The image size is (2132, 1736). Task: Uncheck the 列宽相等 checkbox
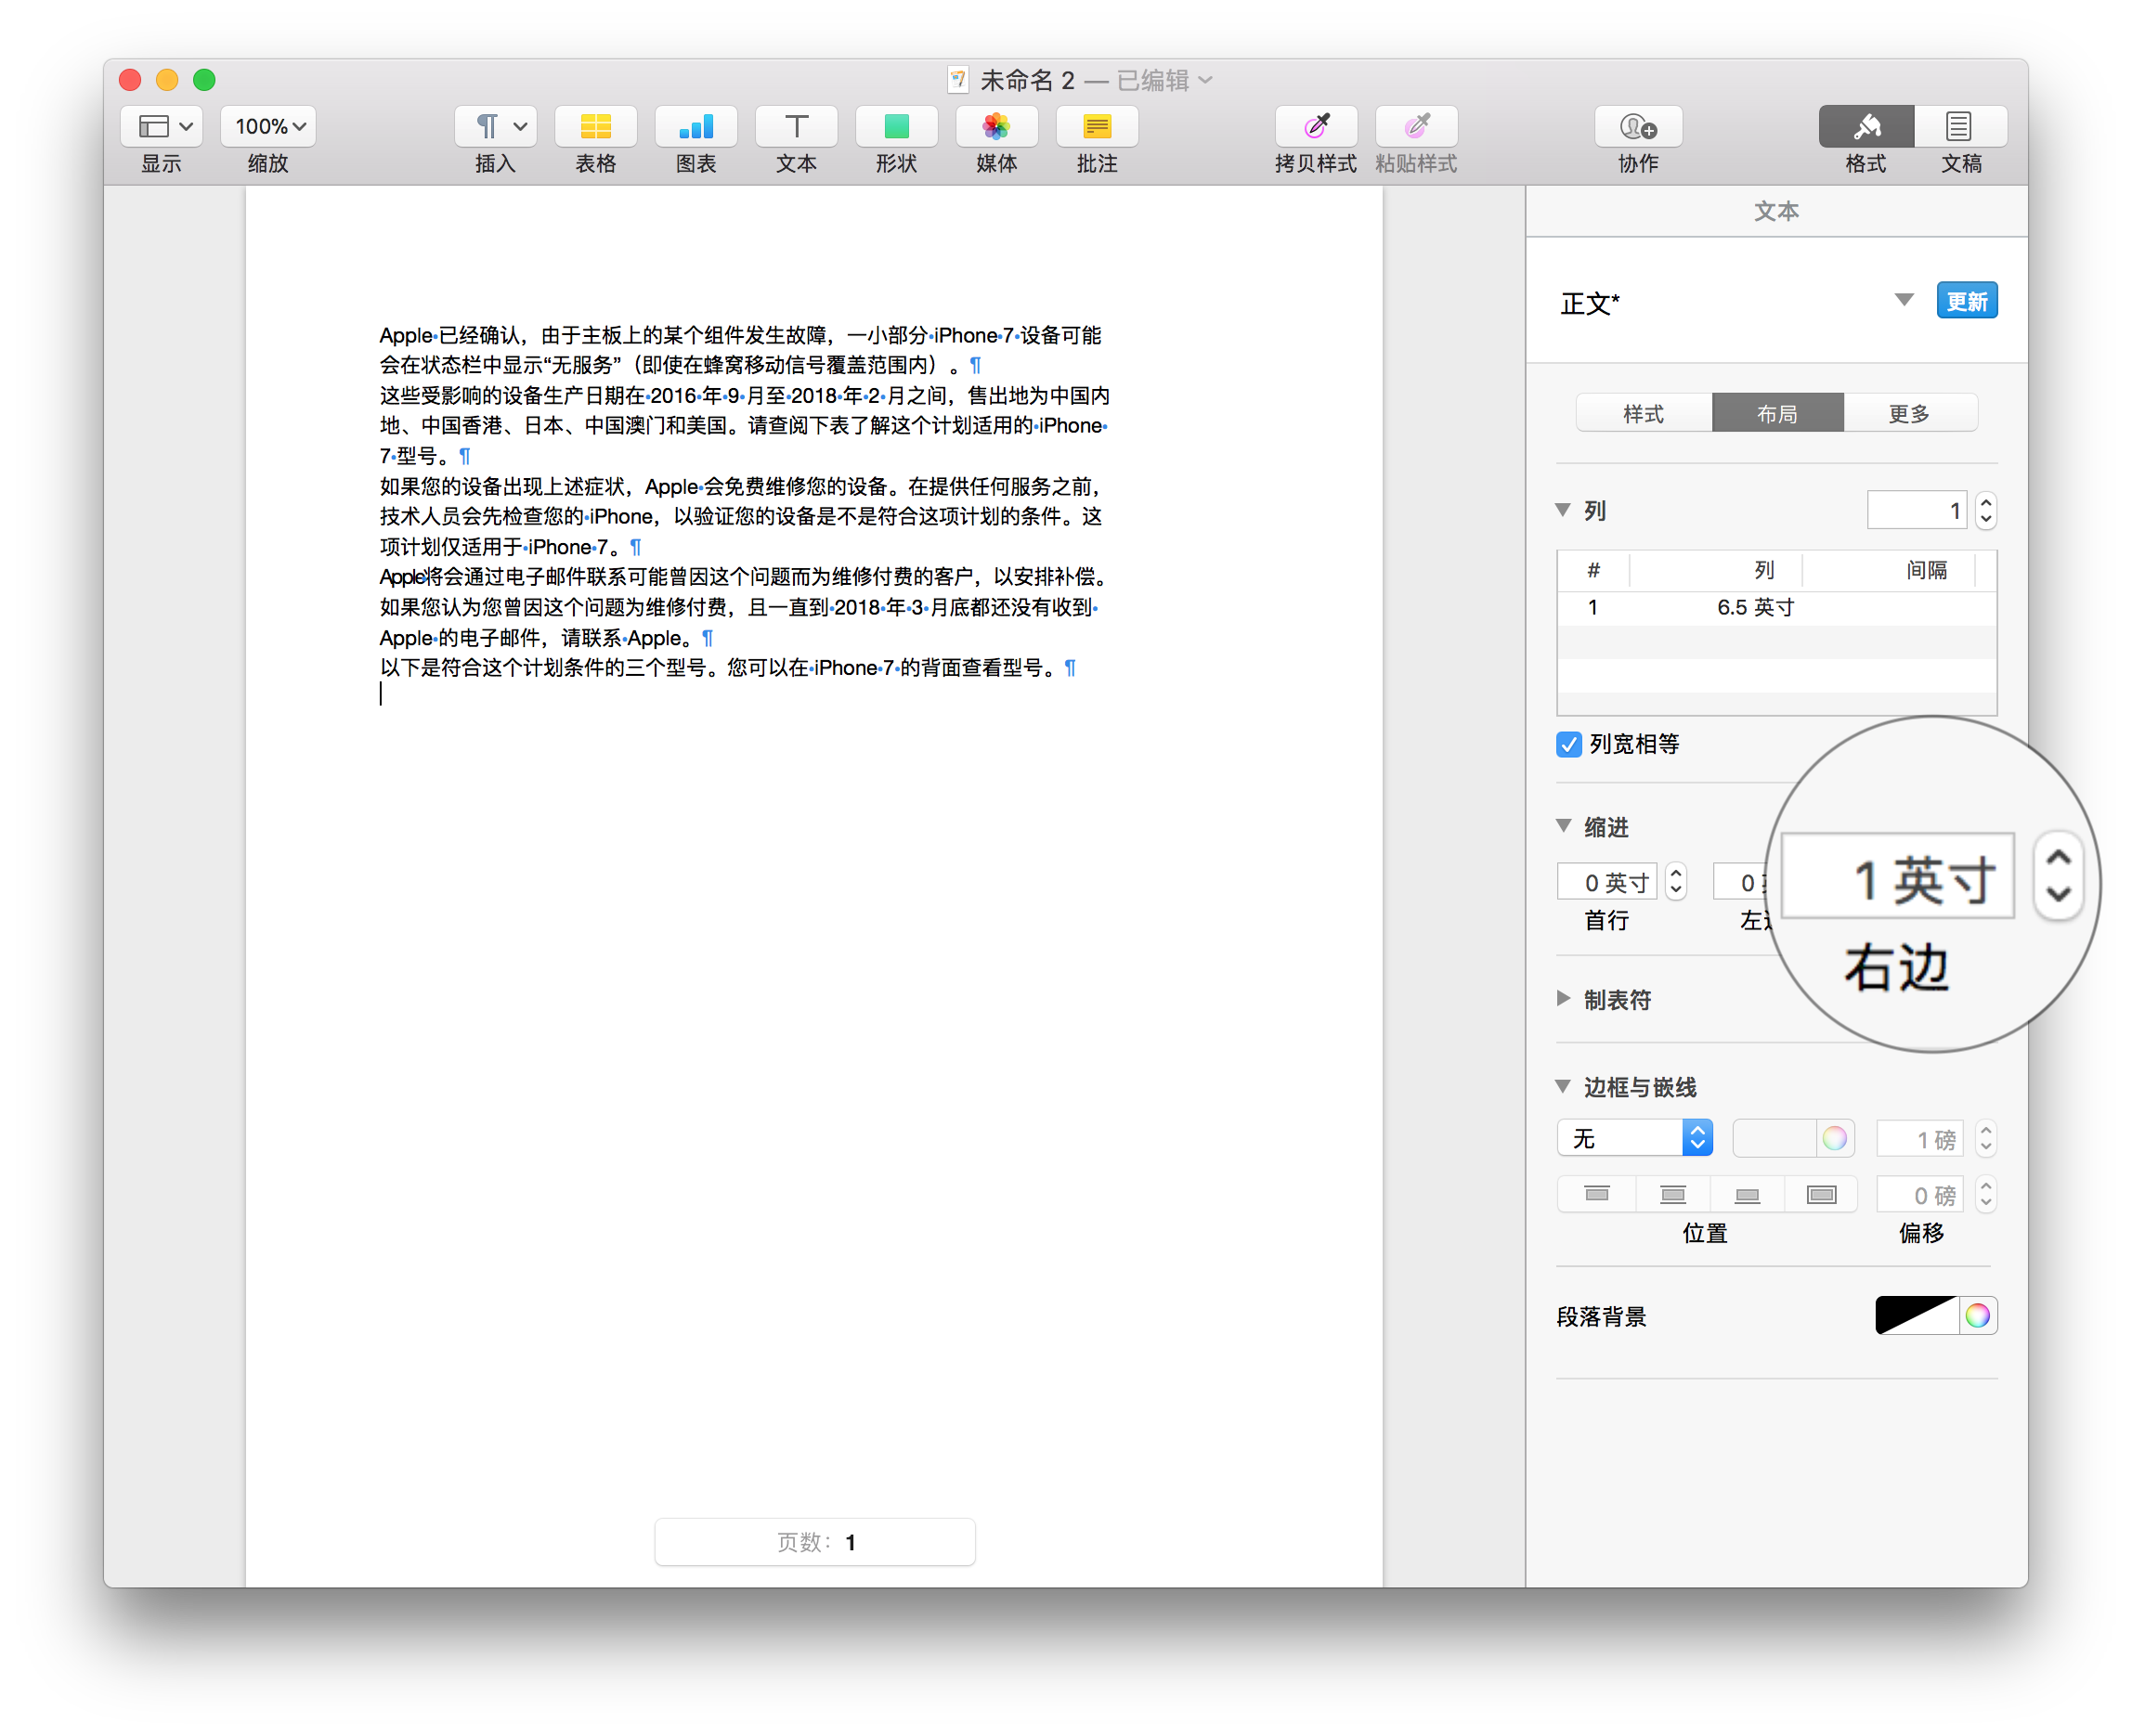tap(1569, 744)
